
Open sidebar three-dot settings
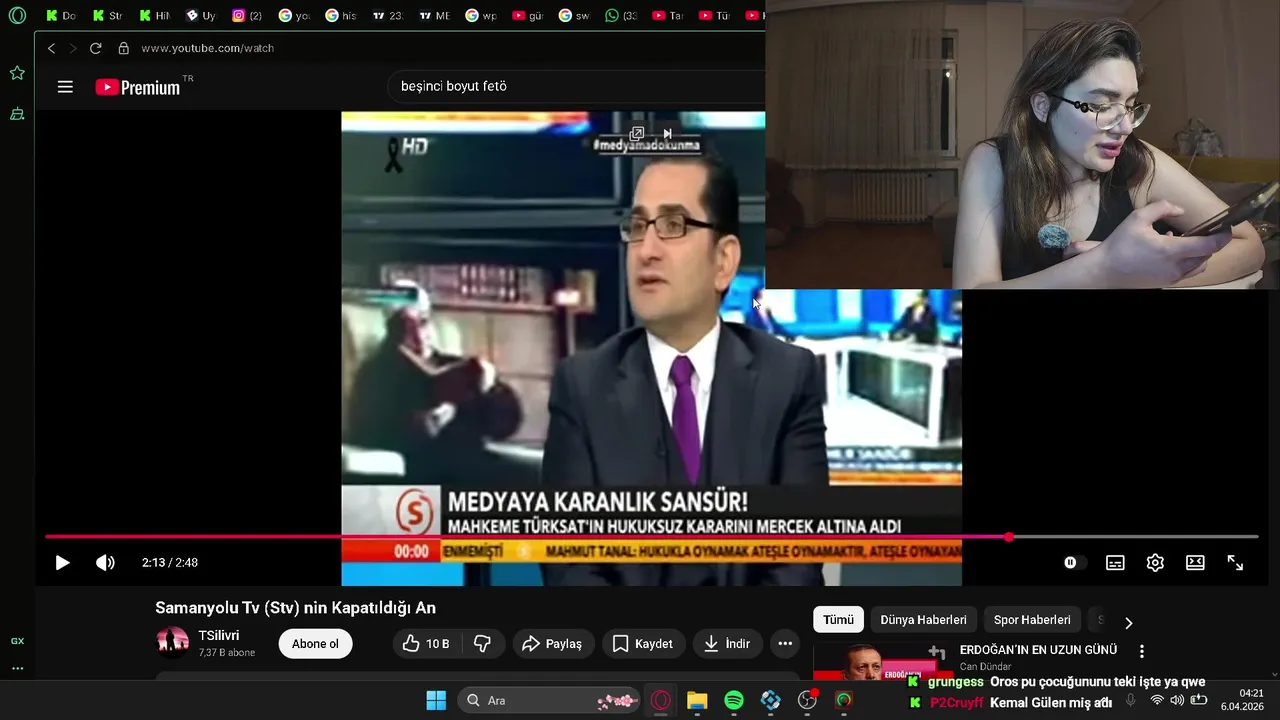[17, 668]
